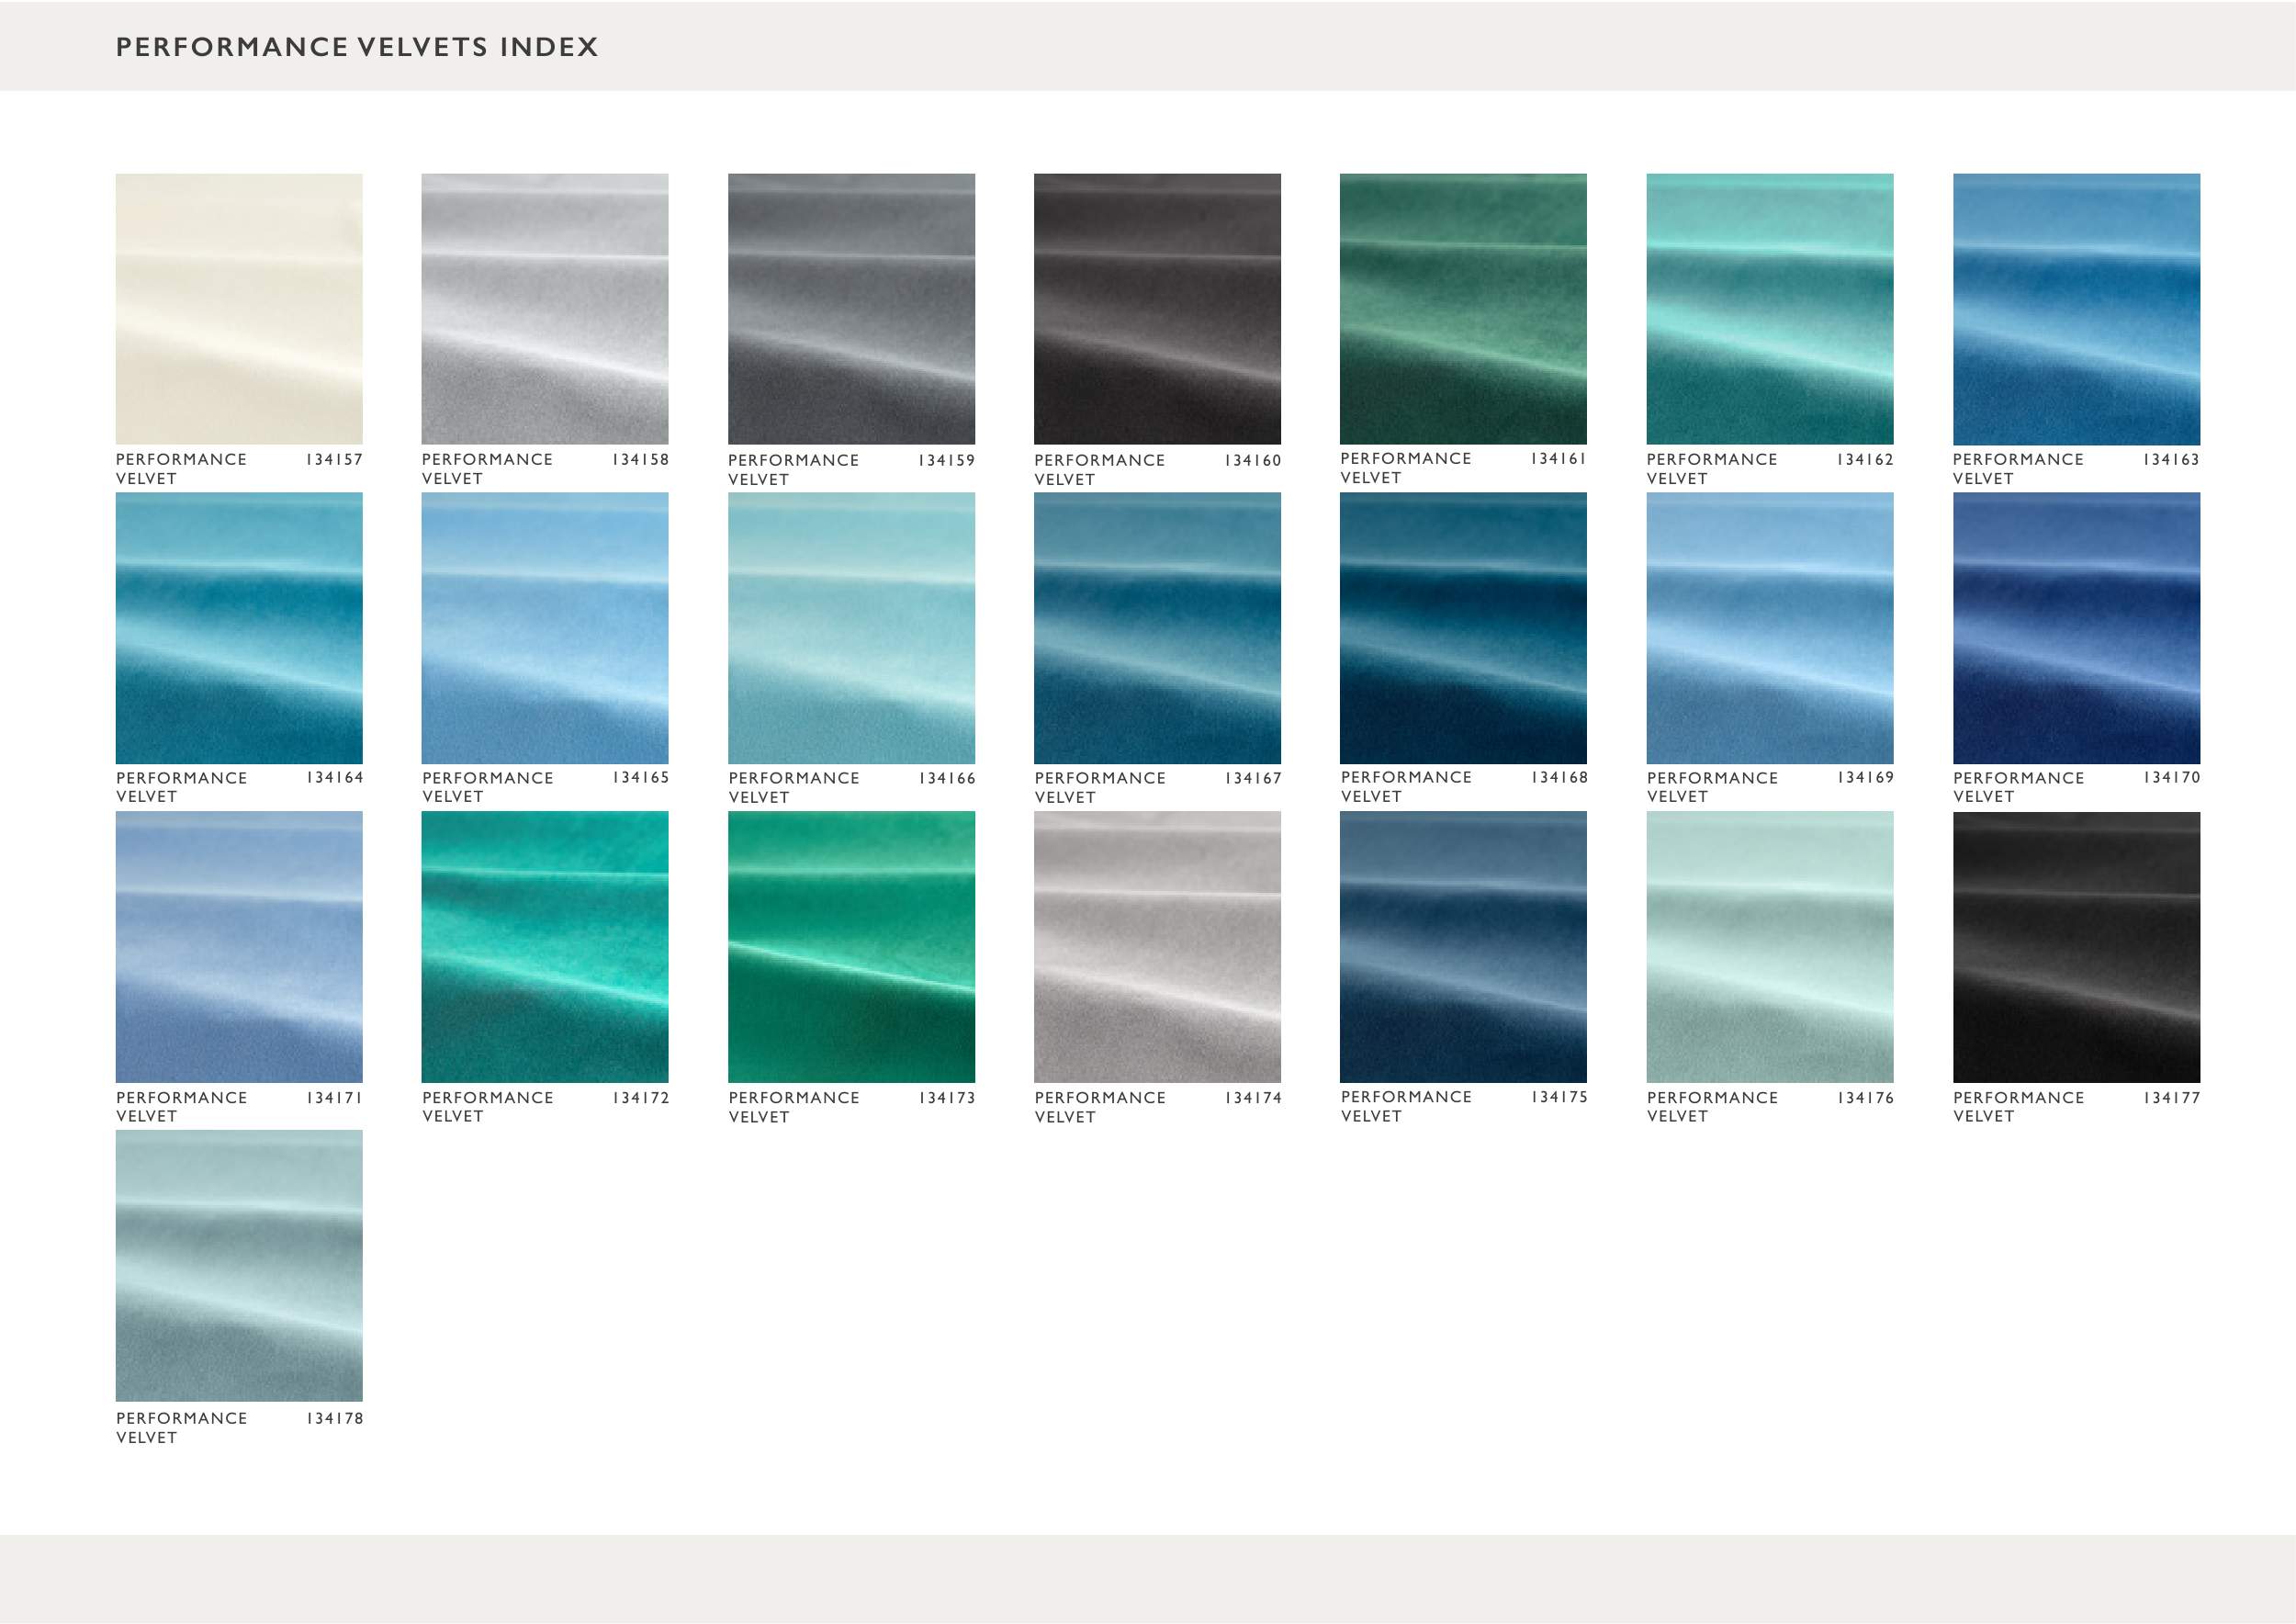Click the code label 134175

tap(1559, 1097)
